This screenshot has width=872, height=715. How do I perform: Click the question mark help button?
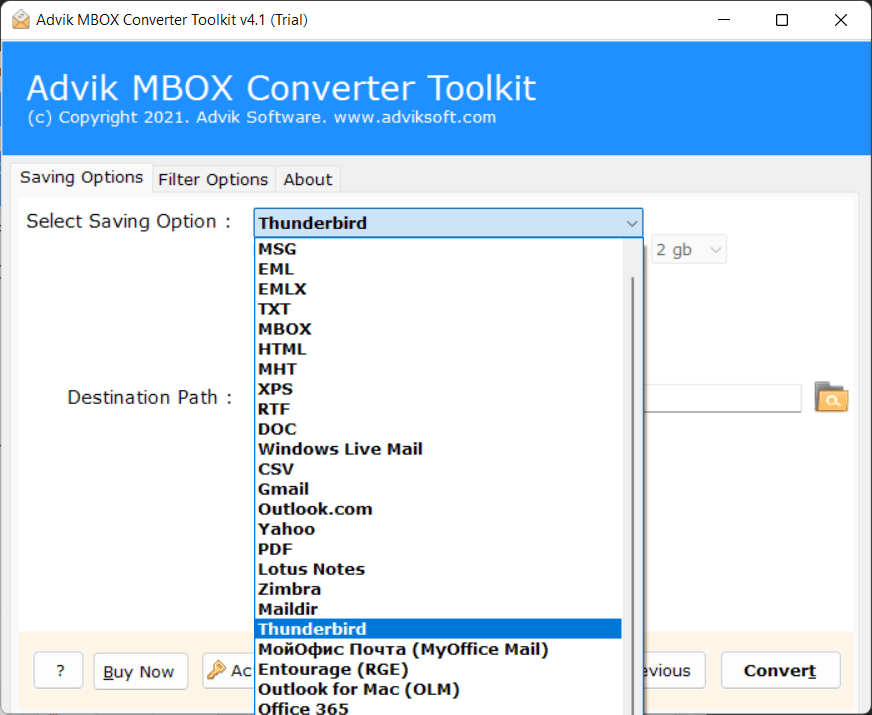pyautogui.click(x=58, y=671)
